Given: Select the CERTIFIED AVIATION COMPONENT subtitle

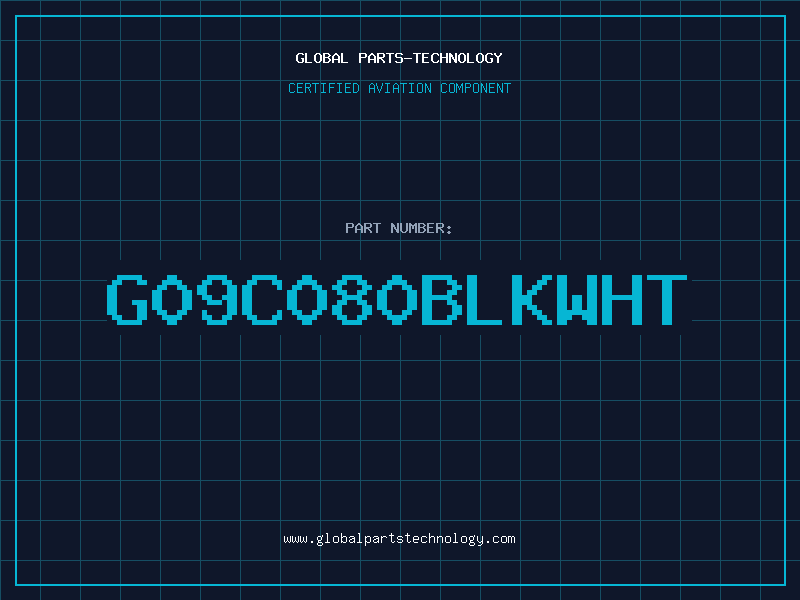Looking at the screenshot, I should click(399, 88).
